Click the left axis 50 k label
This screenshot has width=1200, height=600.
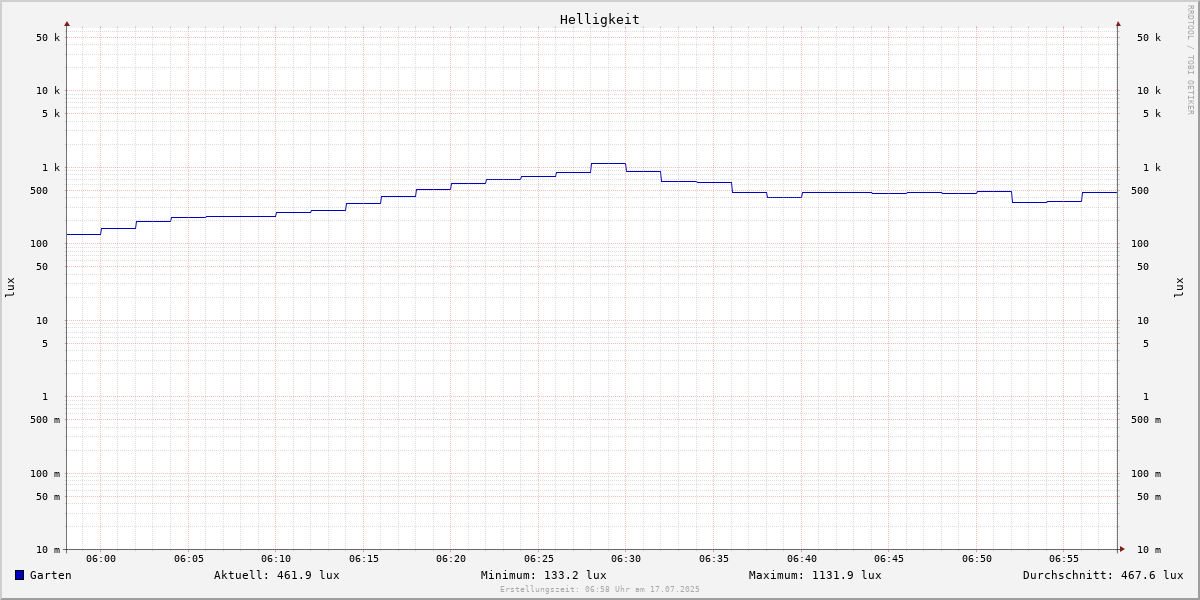pyautogui.click(x=48, y=38)
